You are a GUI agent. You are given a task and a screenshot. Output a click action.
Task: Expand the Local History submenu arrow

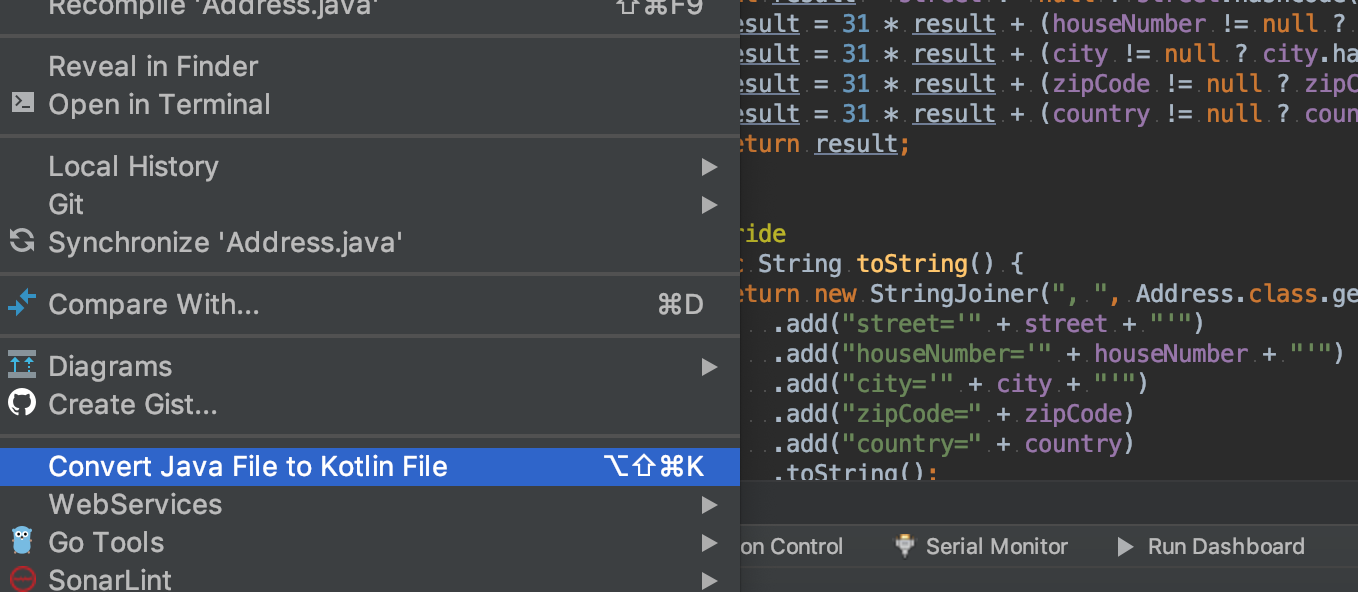coord(709,166)
